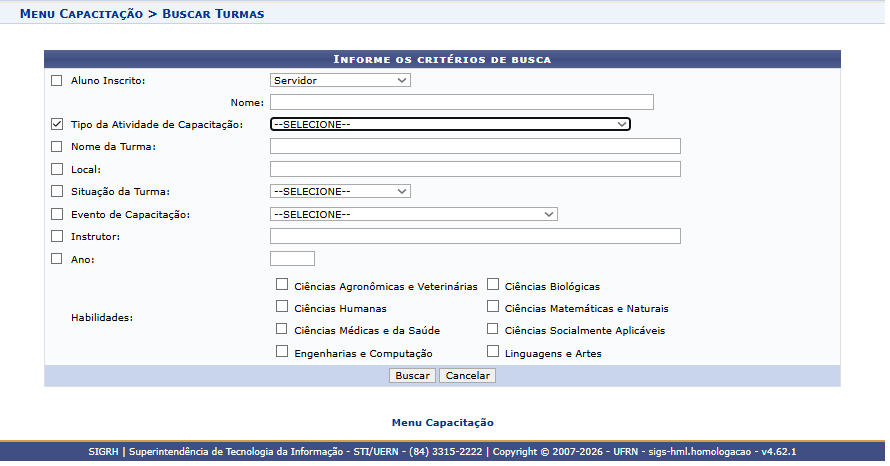
Task: Focus the Ano input box
Action: click(292, 259)
